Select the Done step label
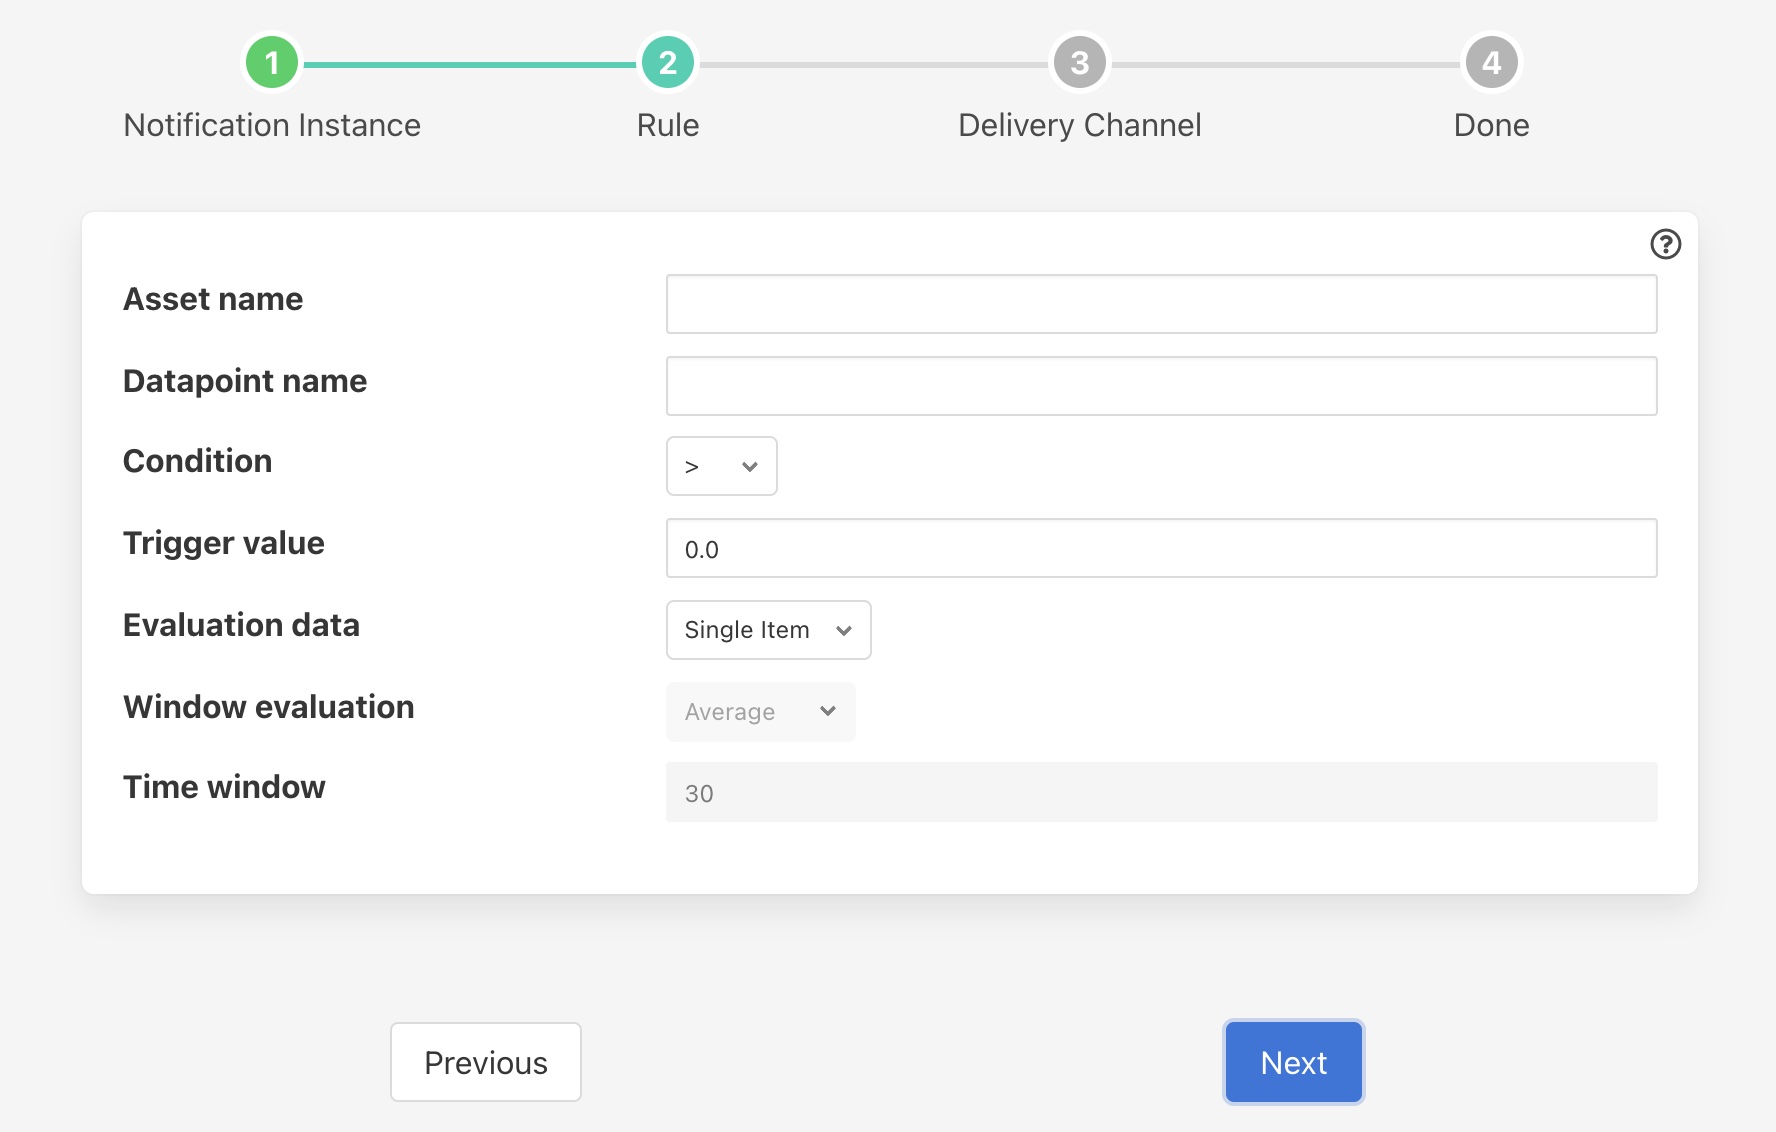 1491,125
